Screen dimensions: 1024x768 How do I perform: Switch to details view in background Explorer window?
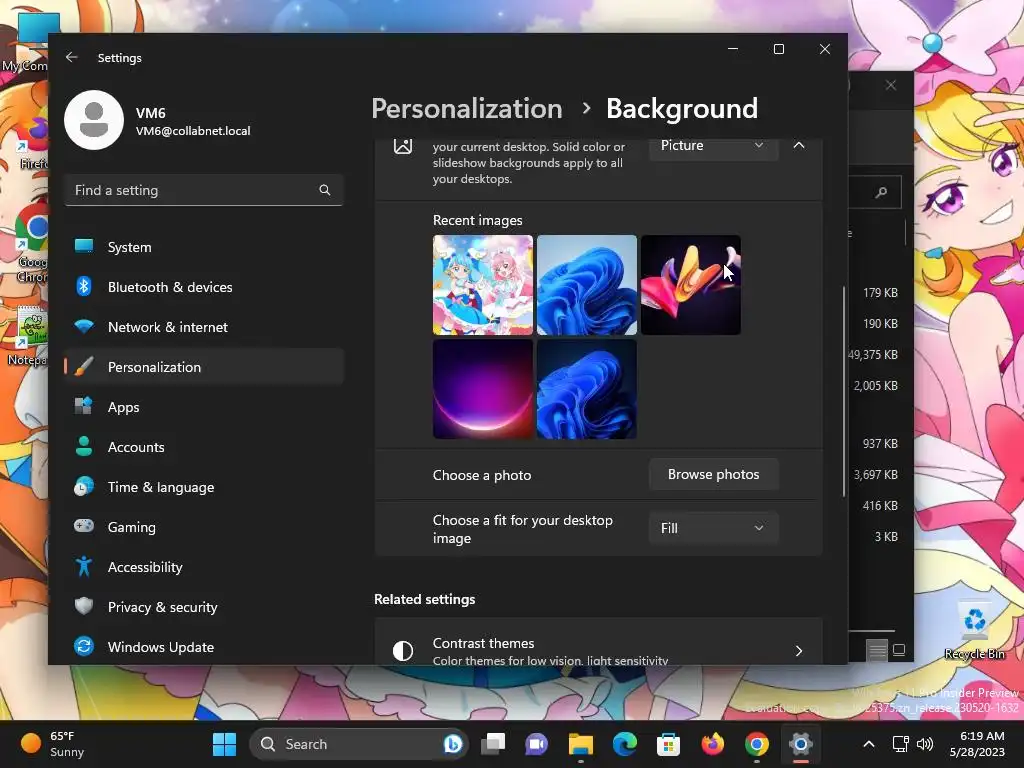click(x=877, y=650)
